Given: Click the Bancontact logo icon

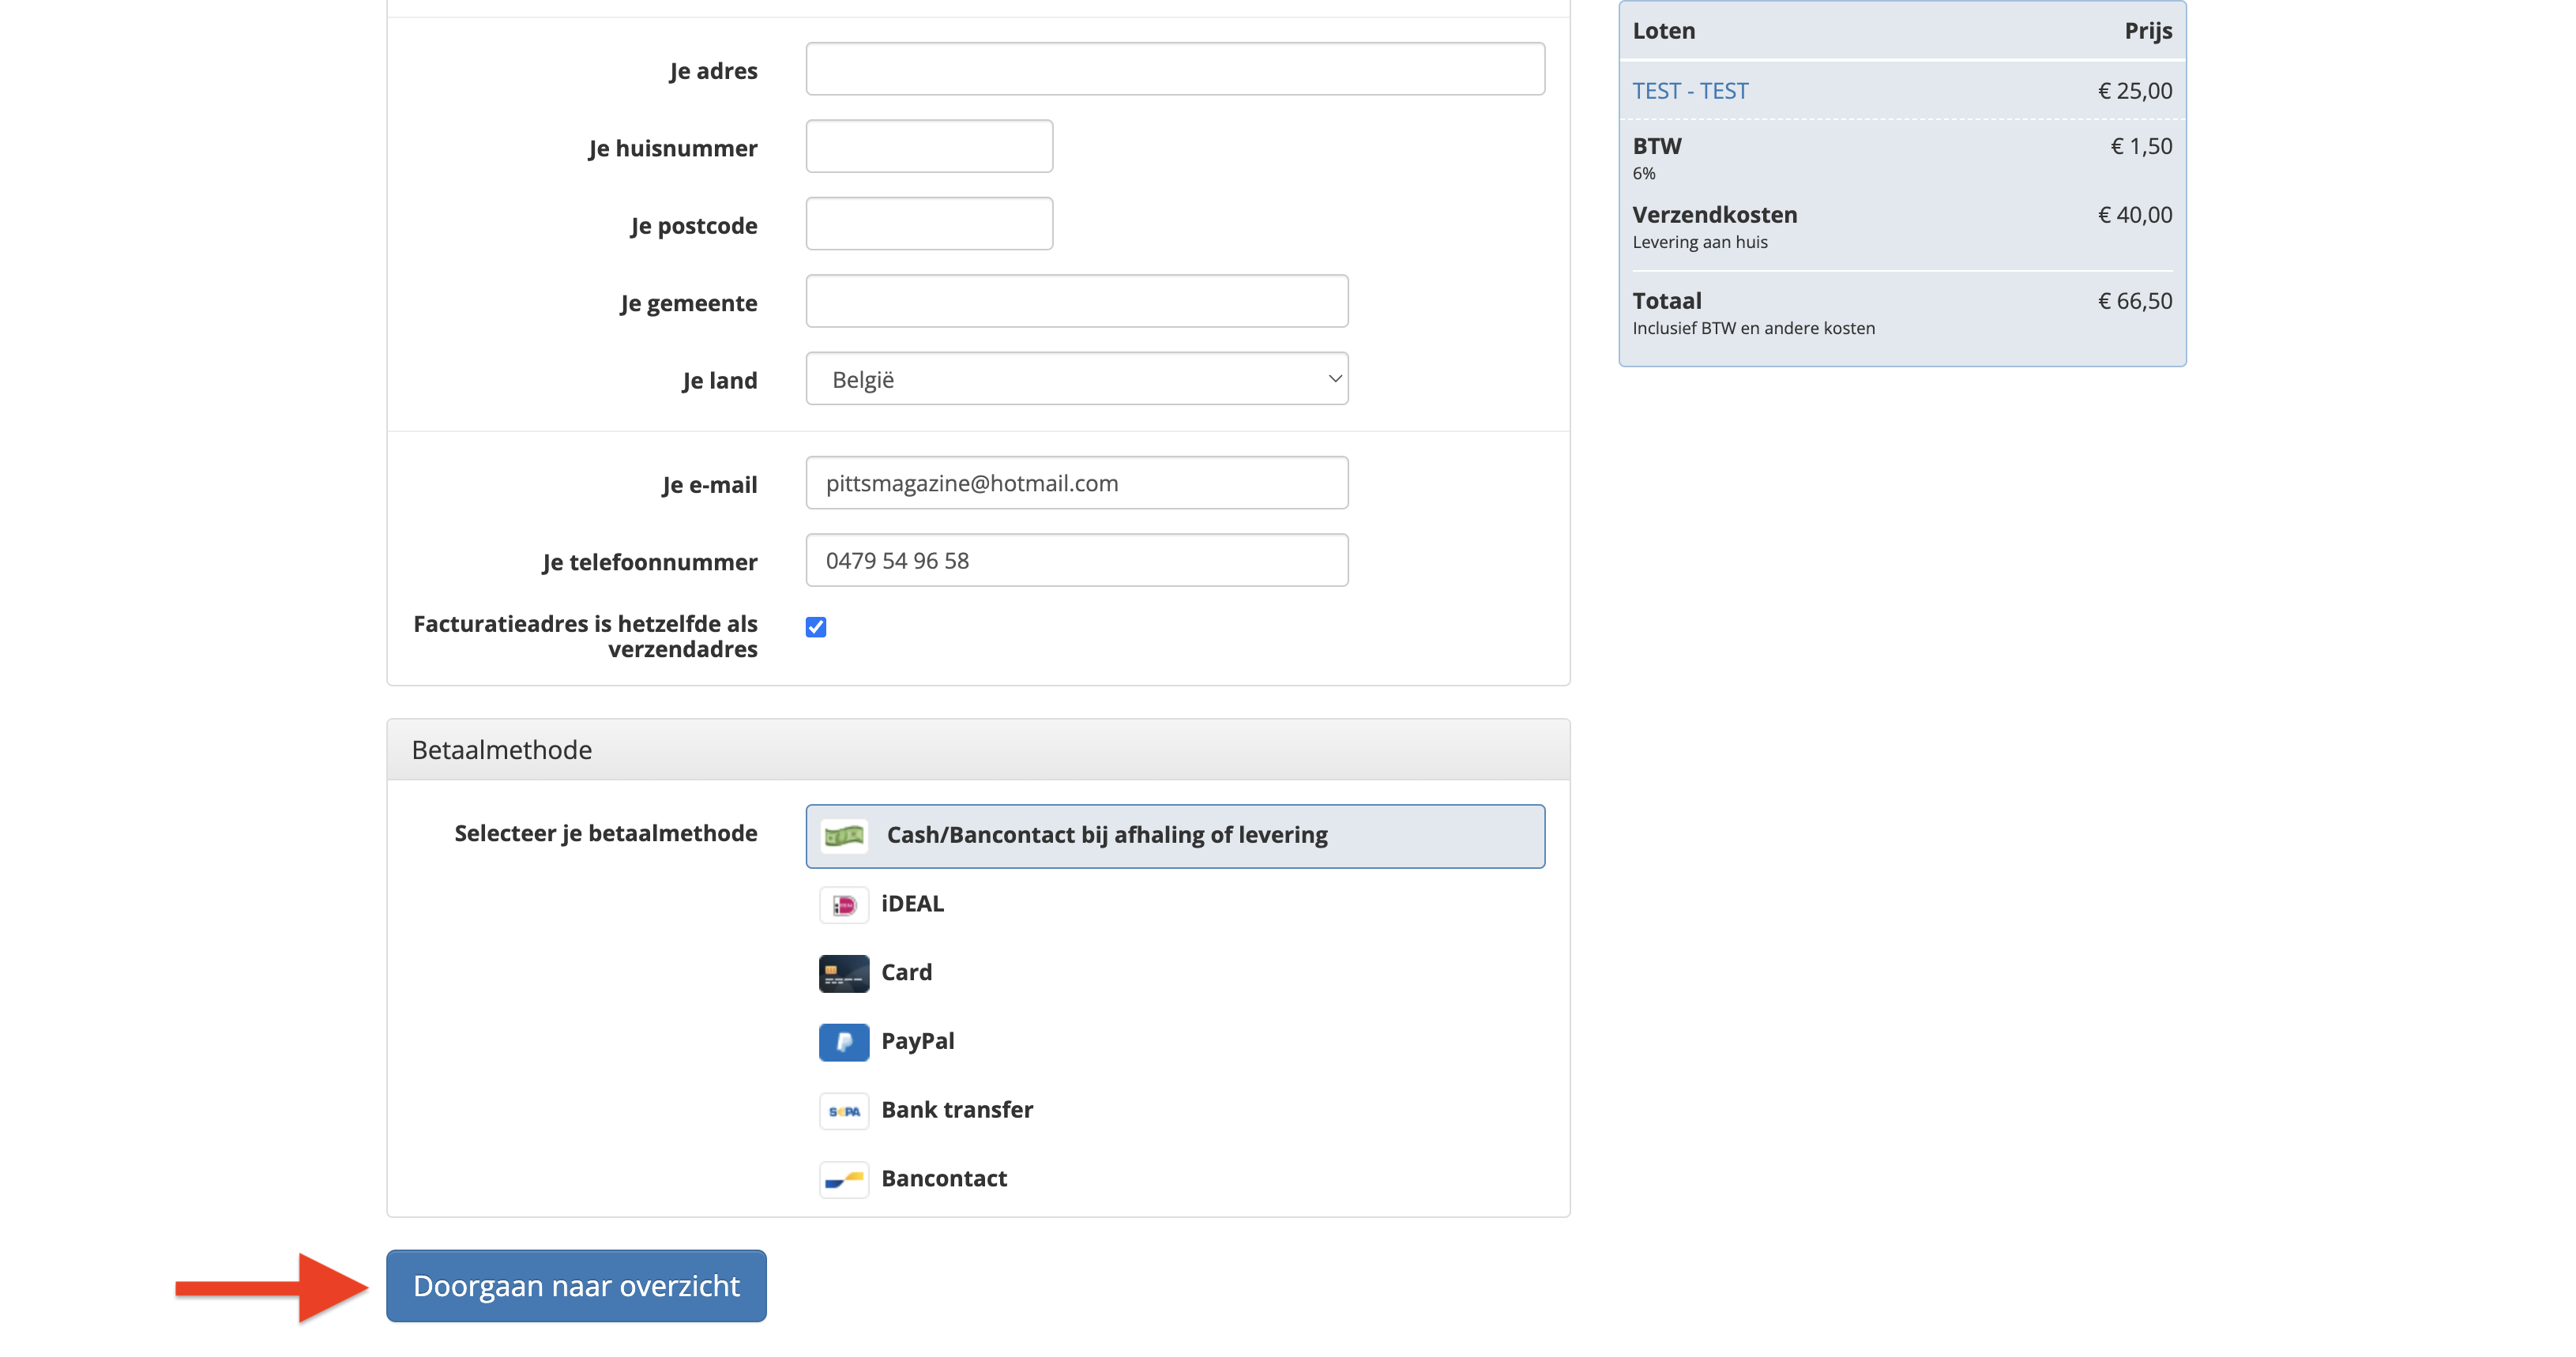Looking at the screenshot, I should (843, 1180).
